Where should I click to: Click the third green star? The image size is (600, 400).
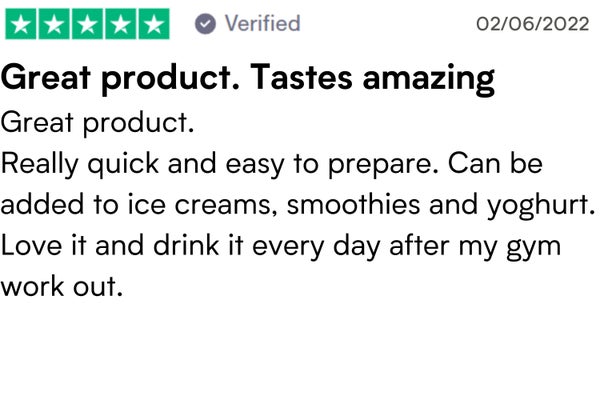pos(87,24)
